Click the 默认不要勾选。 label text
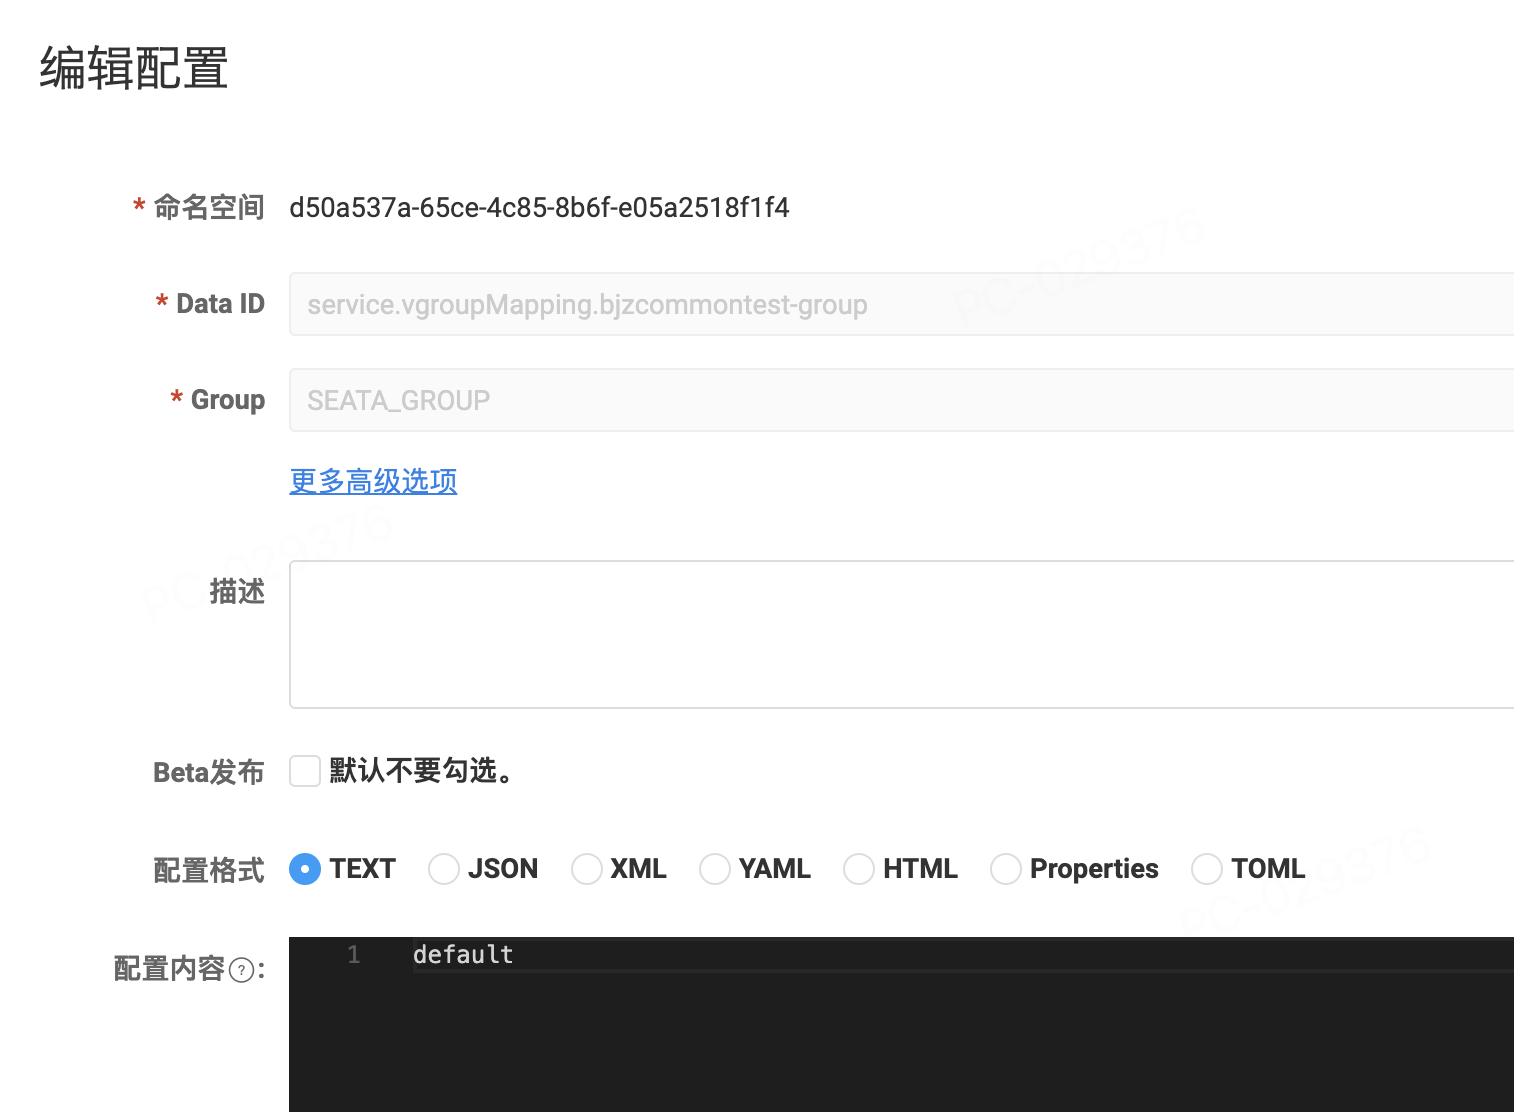 [421, 771]
